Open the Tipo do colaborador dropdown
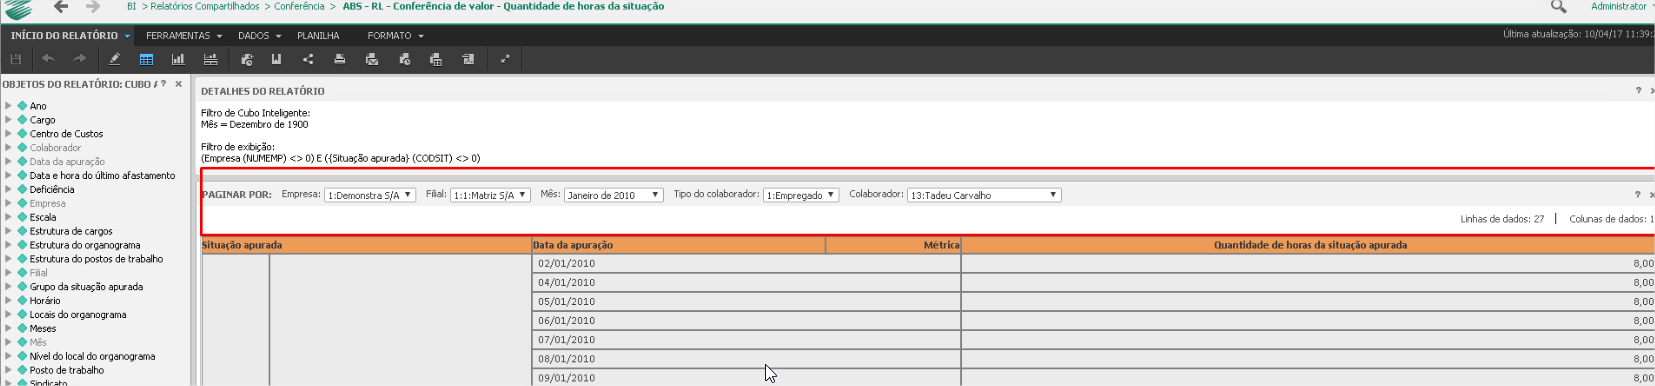Image resolution: width=1655 pixels, height=386 pixels. coord(801,195)
